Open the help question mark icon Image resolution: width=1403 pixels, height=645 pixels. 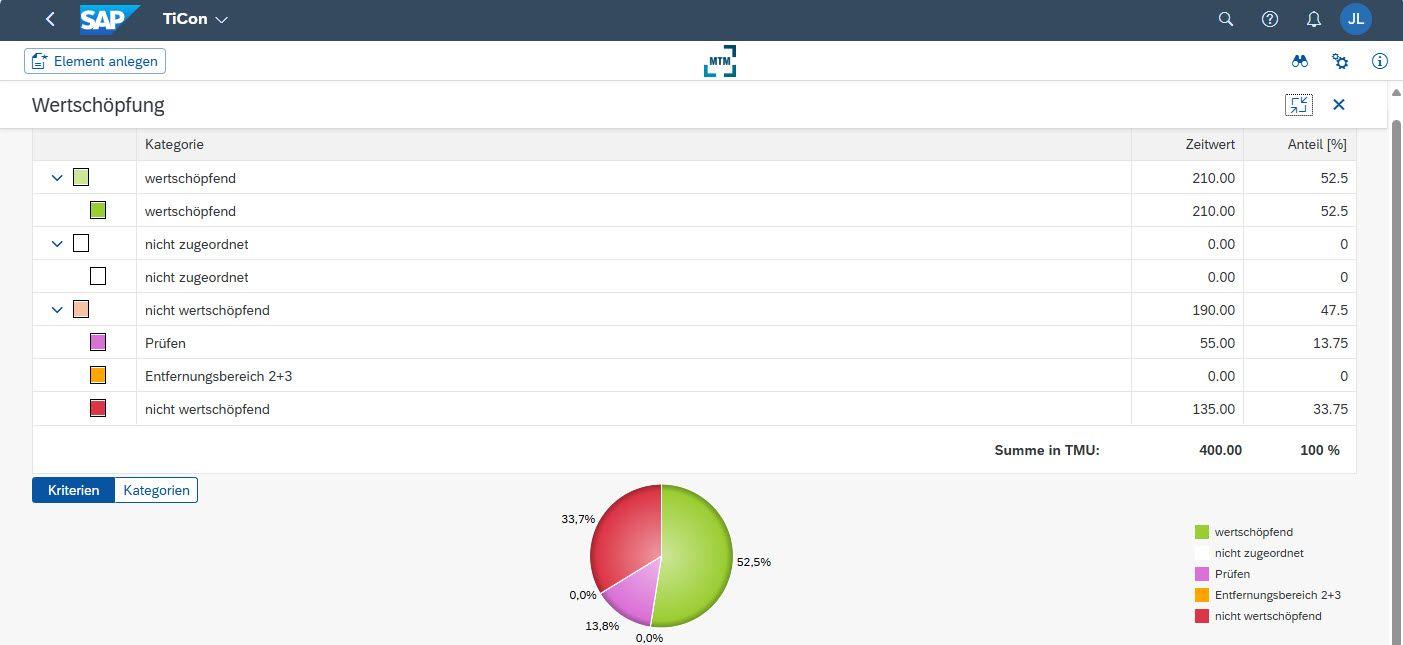tap(1269, 19)
